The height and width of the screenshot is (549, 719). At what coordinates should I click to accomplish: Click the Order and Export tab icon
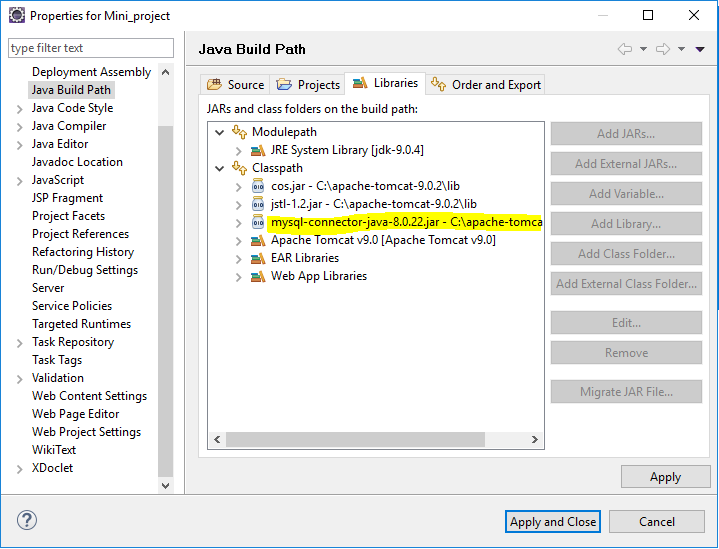click(x=438, y=84)
